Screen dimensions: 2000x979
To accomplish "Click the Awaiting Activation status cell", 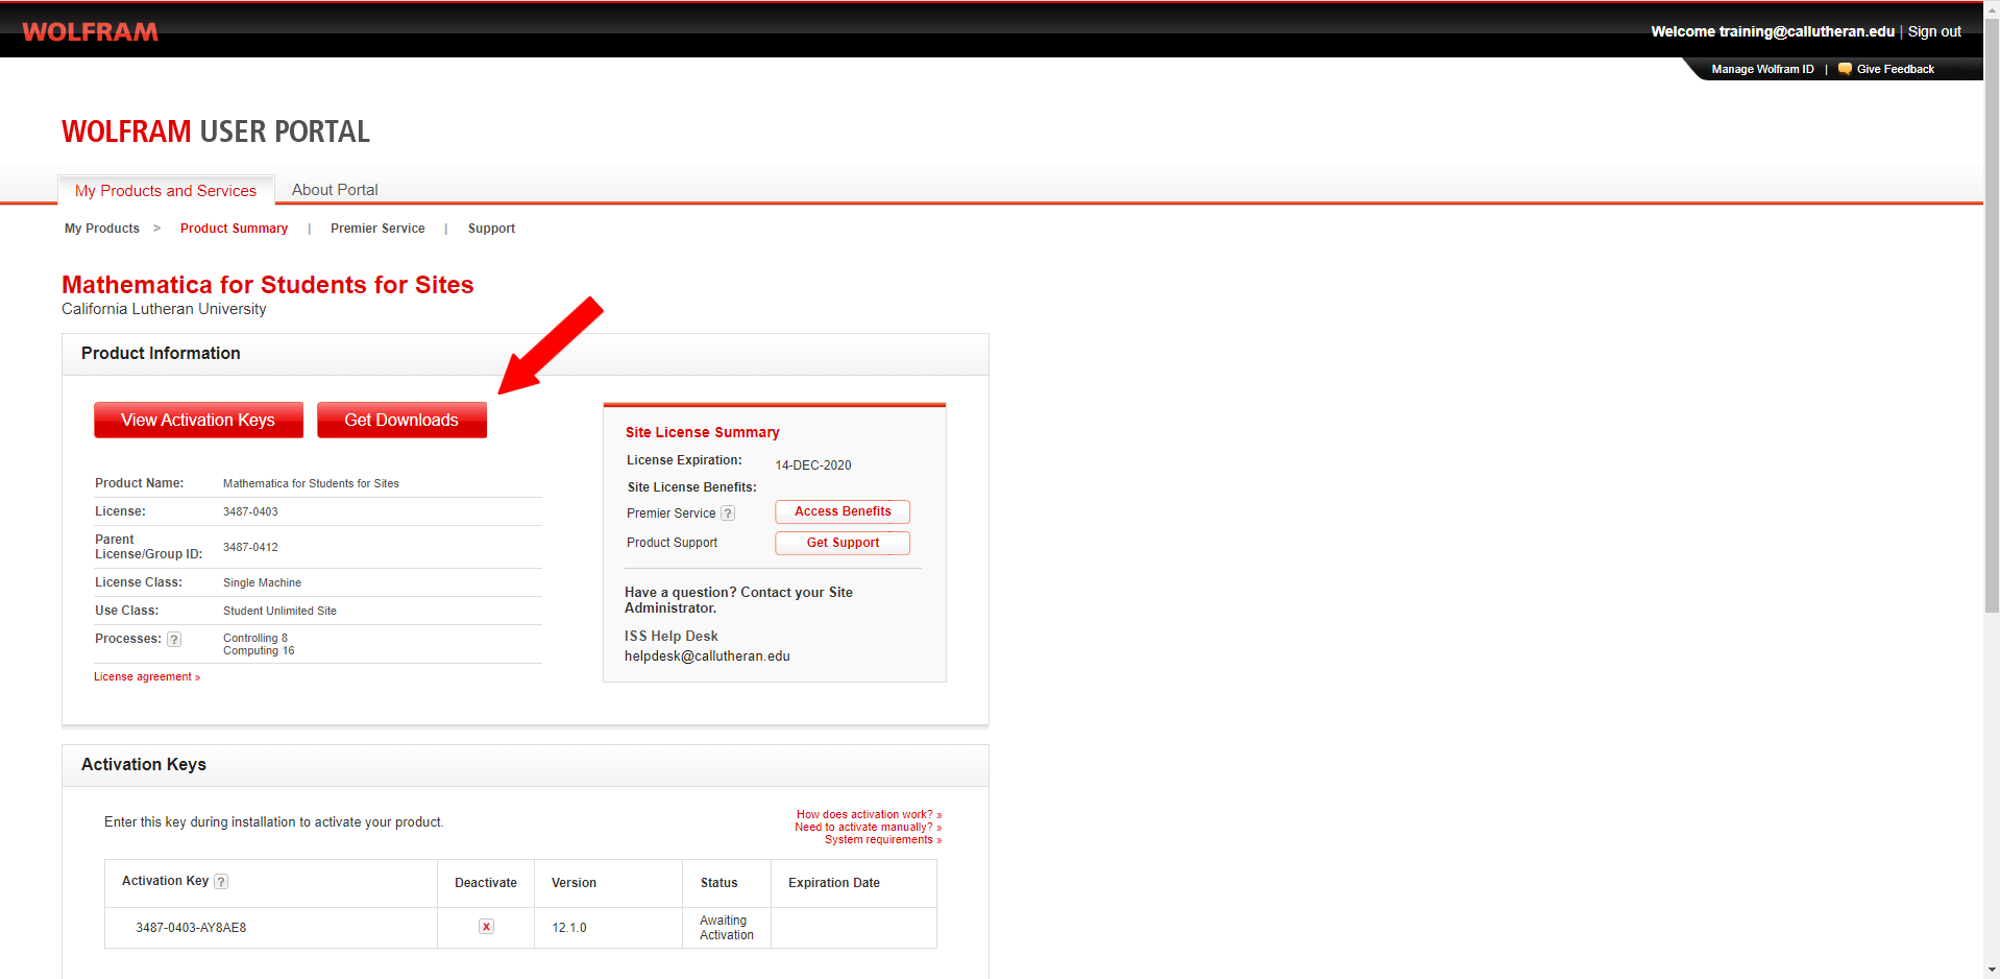I will 726,928.
